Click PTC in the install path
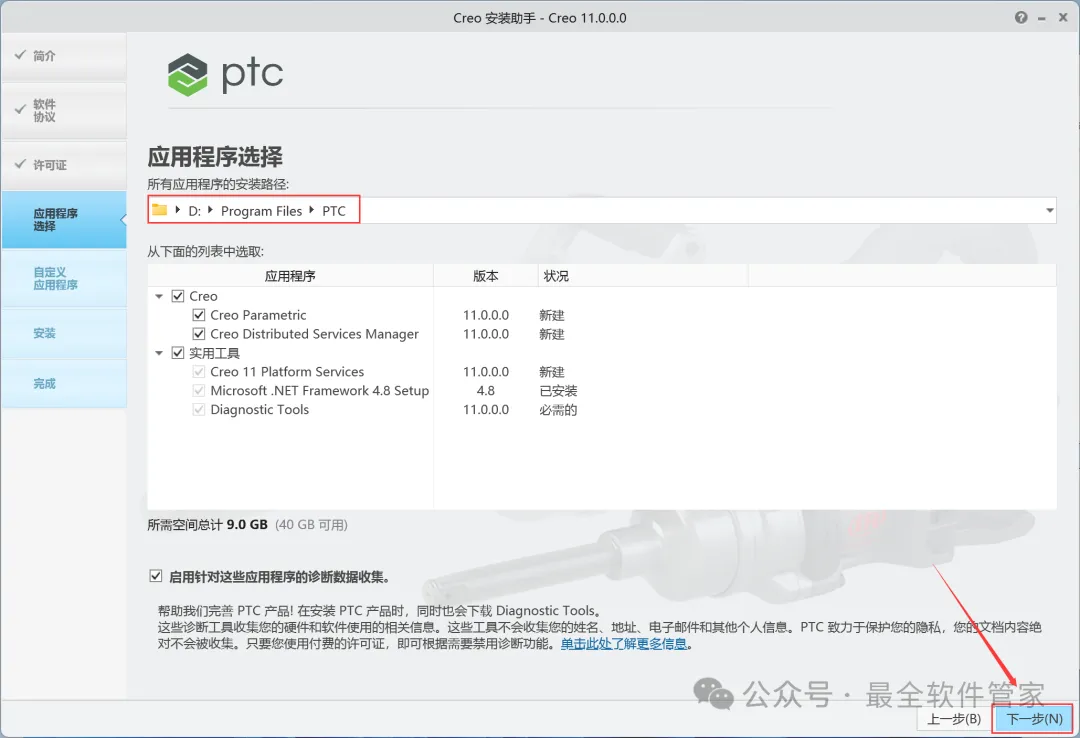Viewport: 1080px width, 738px height. (x=334, y=211)
